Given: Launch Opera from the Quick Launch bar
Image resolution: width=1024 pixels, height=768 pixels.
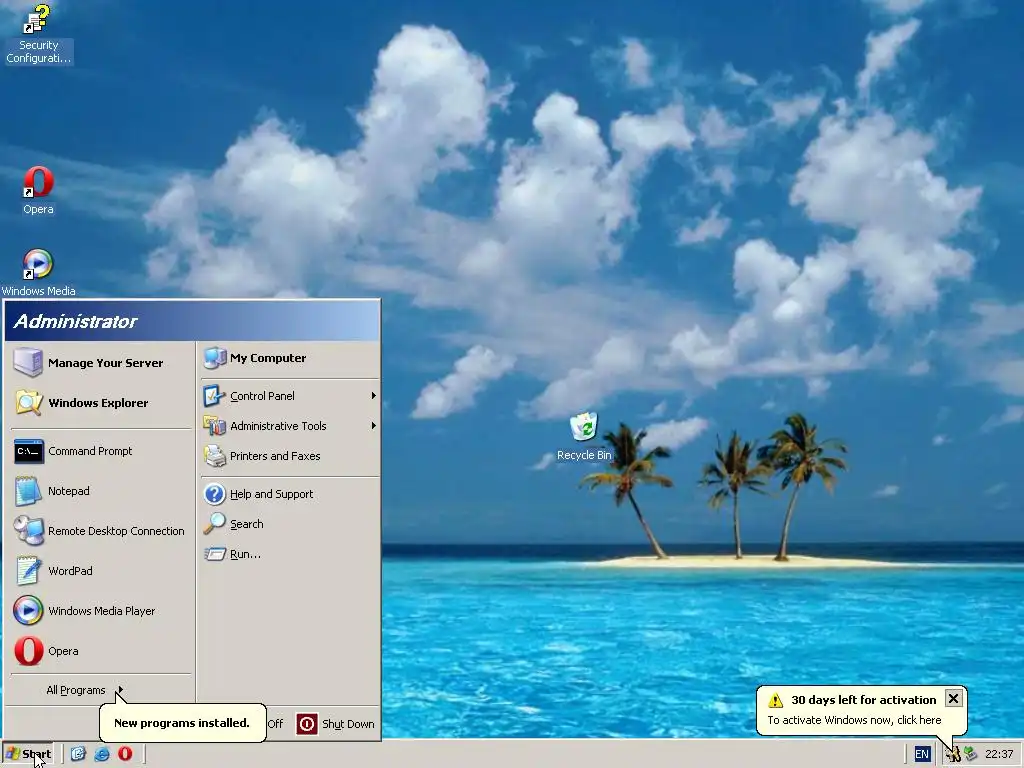Looking at the screenshot, I should tap(125, 754).
